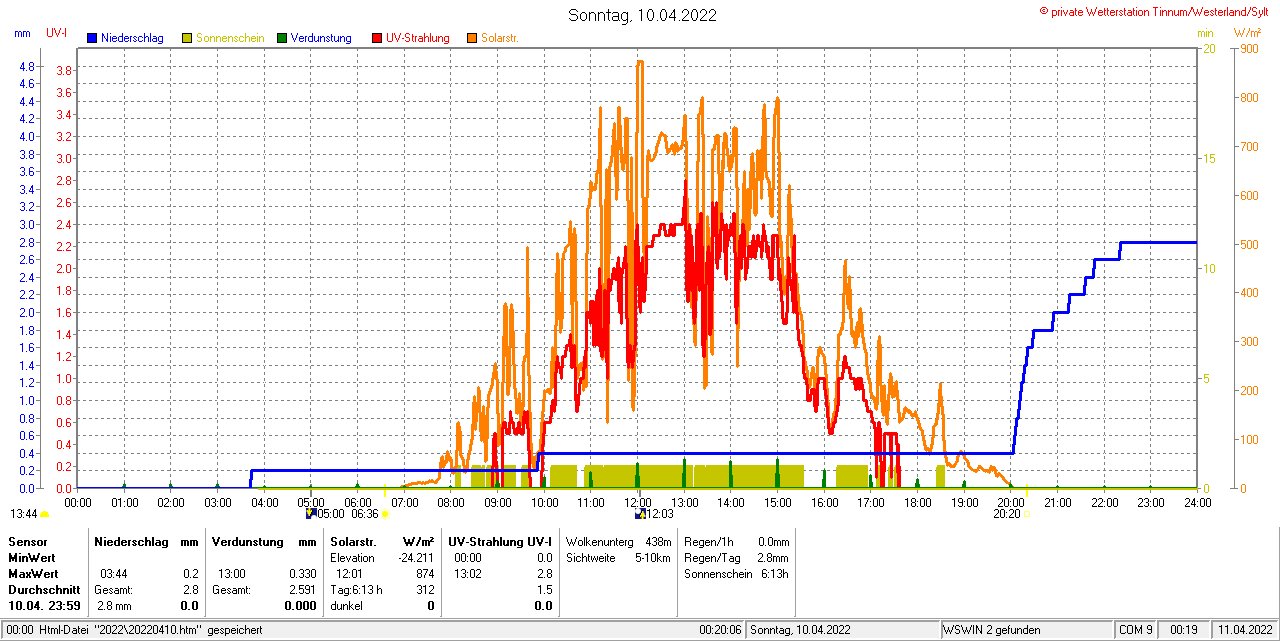This screenshot has height=641, width=1280.
Task: Click the Sensor header in the table
Action: 27,541
